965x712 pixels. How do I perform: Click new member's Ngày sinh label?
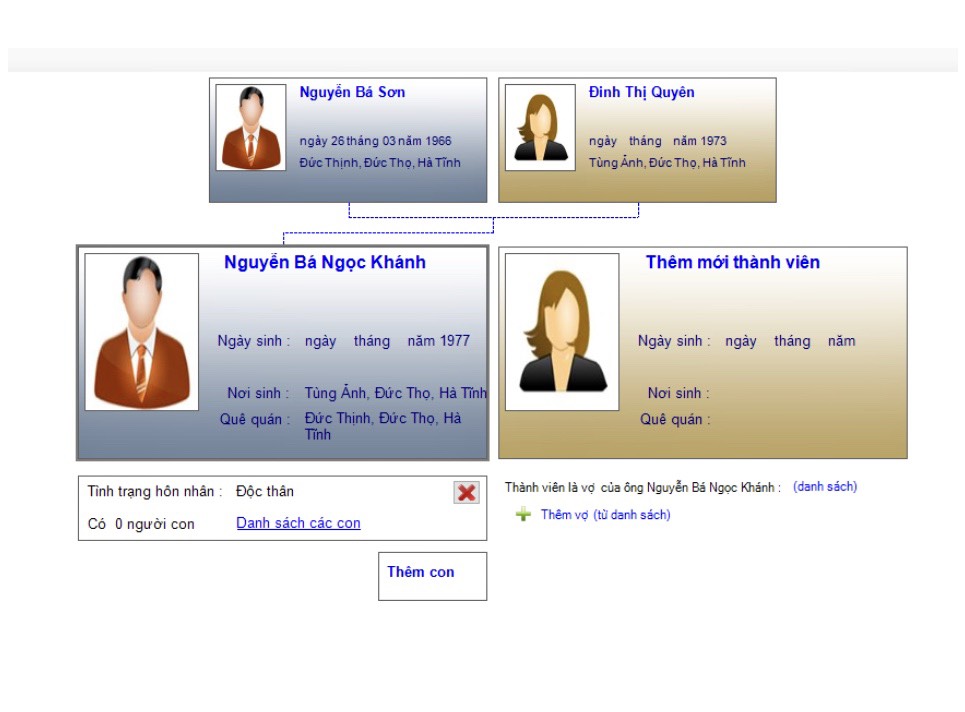(674, 341)
